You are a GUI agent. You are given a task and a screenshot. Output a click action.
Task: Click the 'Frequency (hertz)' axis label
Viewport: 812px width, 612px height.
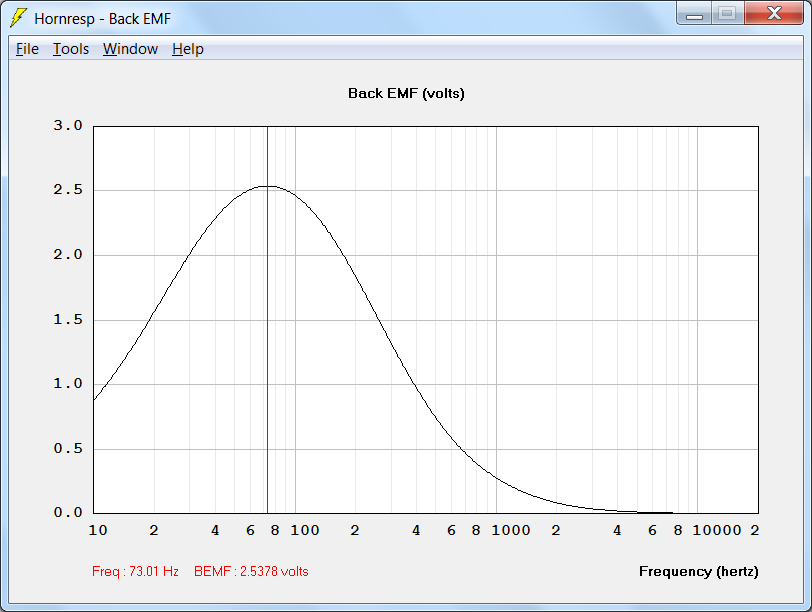click(699, 571)
